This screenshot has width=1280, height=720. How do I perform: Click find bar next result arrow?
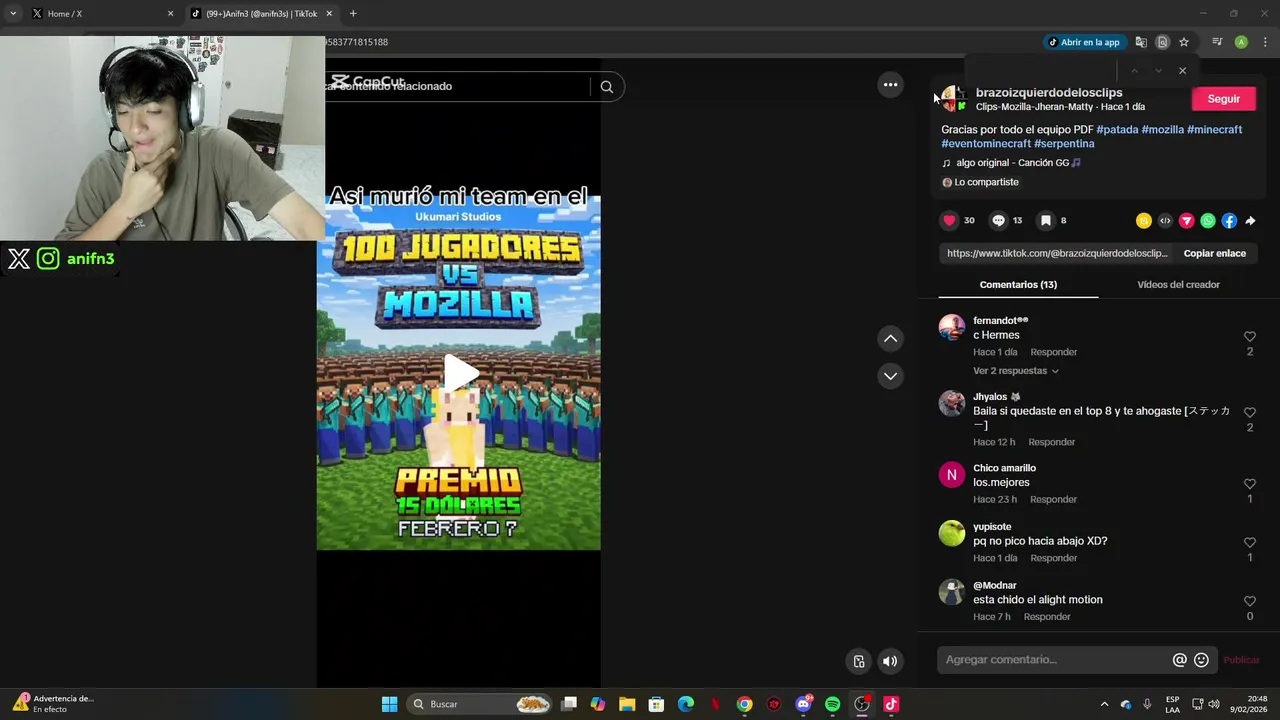1158,71
